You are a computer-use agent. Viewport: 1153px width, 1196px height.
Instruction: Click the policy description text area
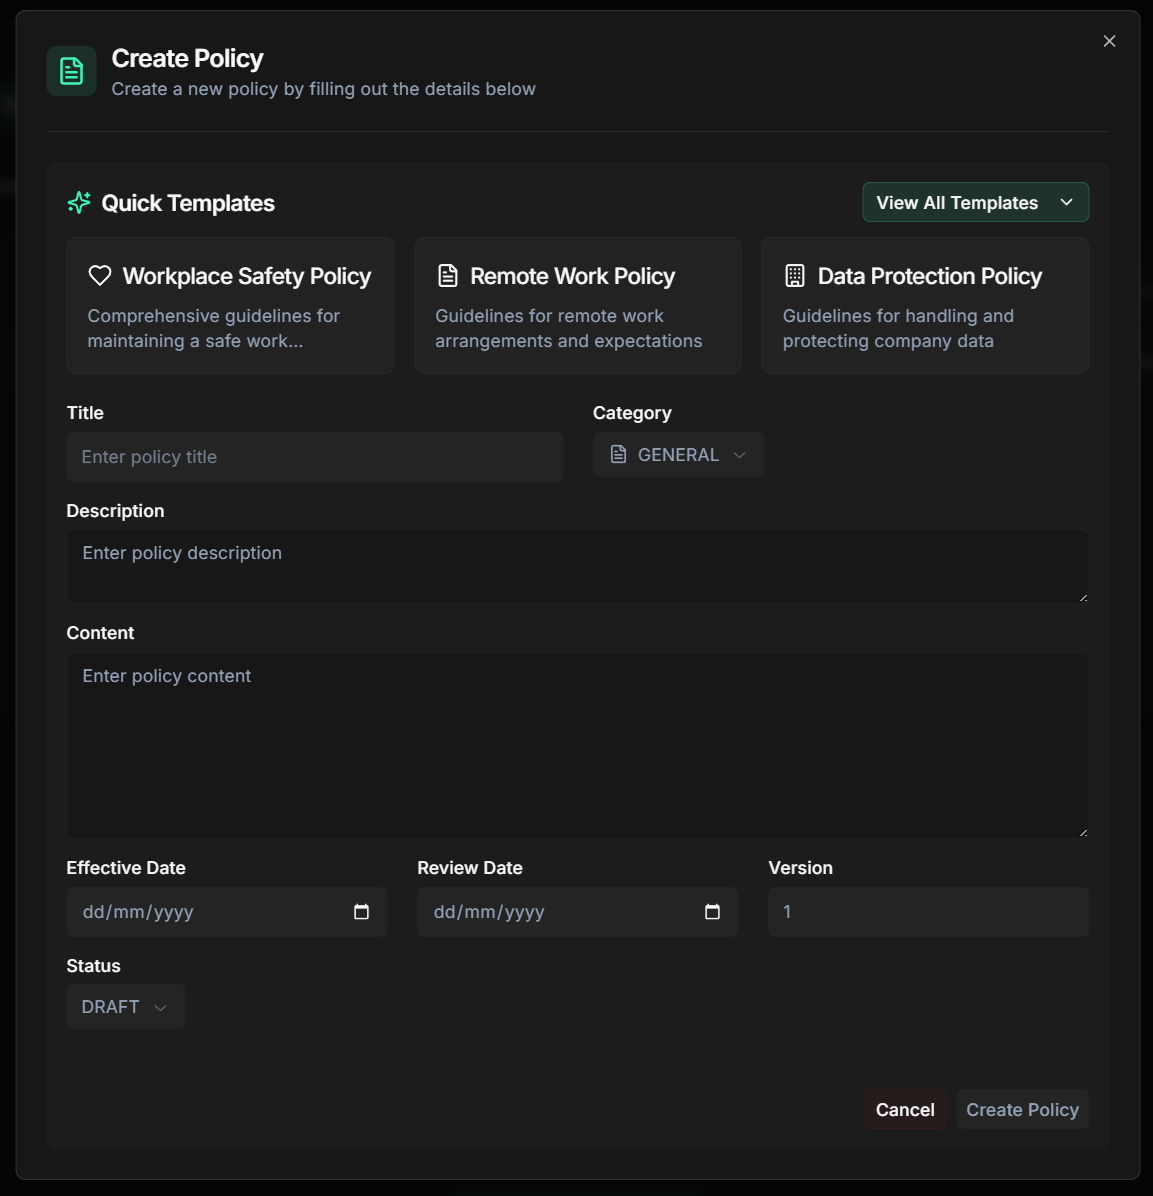tap(577, 566)
